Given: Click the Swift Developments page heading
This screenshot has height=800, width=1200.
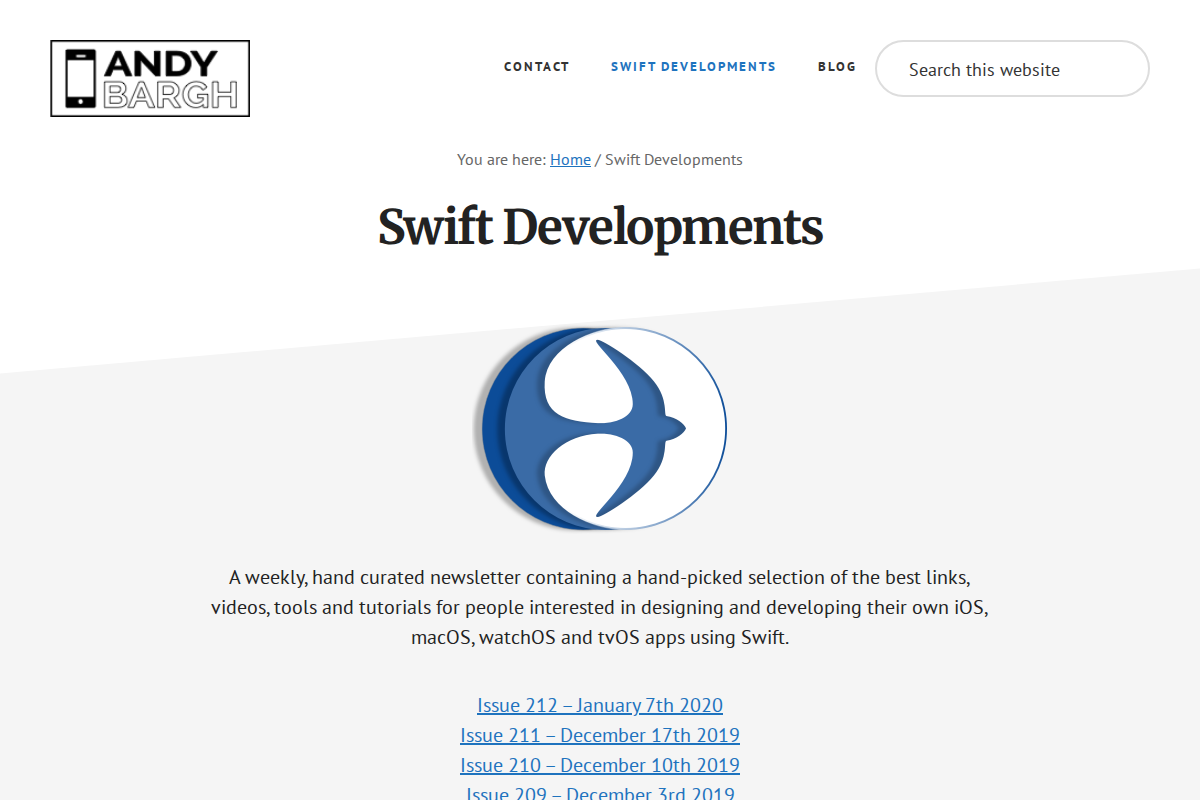Looking at the screenshot, I should 600,228.
